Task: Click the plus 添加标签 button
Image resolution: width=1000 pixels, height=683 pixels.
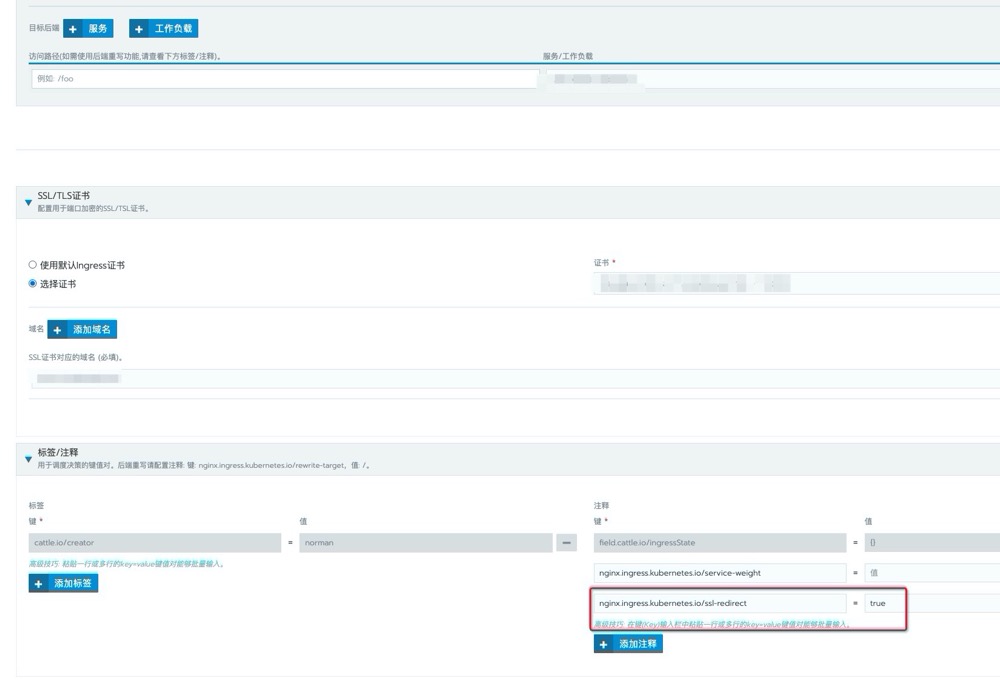Action: (64, 583)
